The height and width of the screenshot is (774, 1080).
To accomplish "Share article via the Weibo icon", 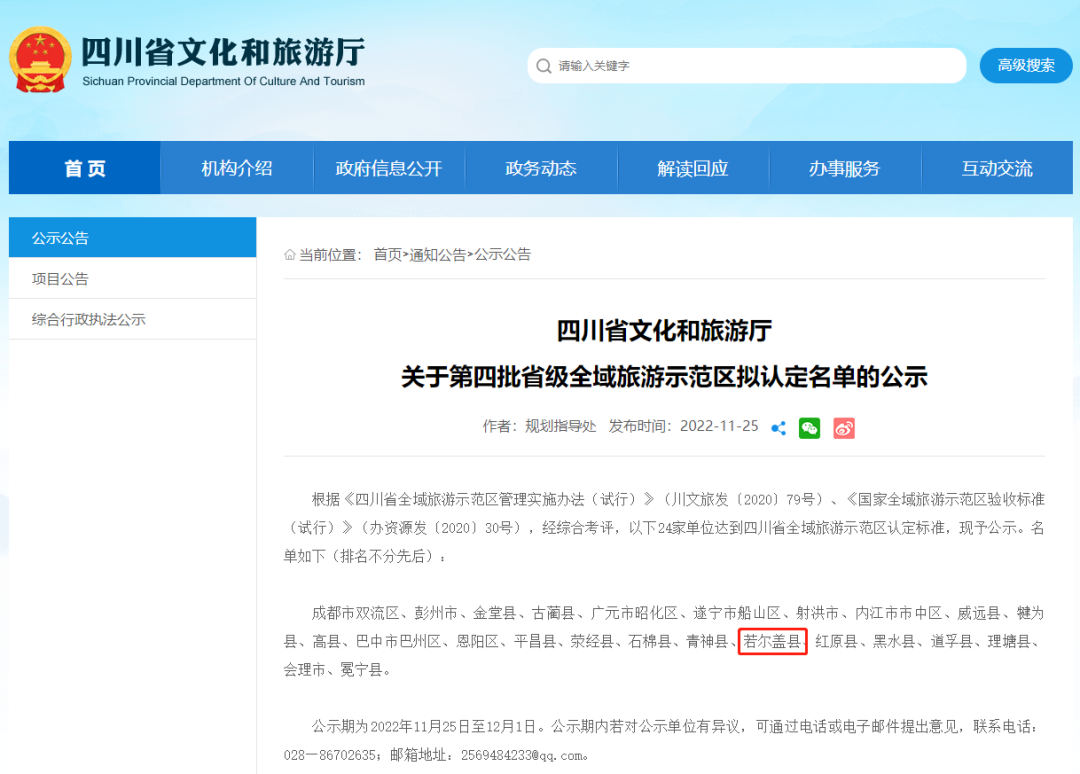I will click(843, 428).
